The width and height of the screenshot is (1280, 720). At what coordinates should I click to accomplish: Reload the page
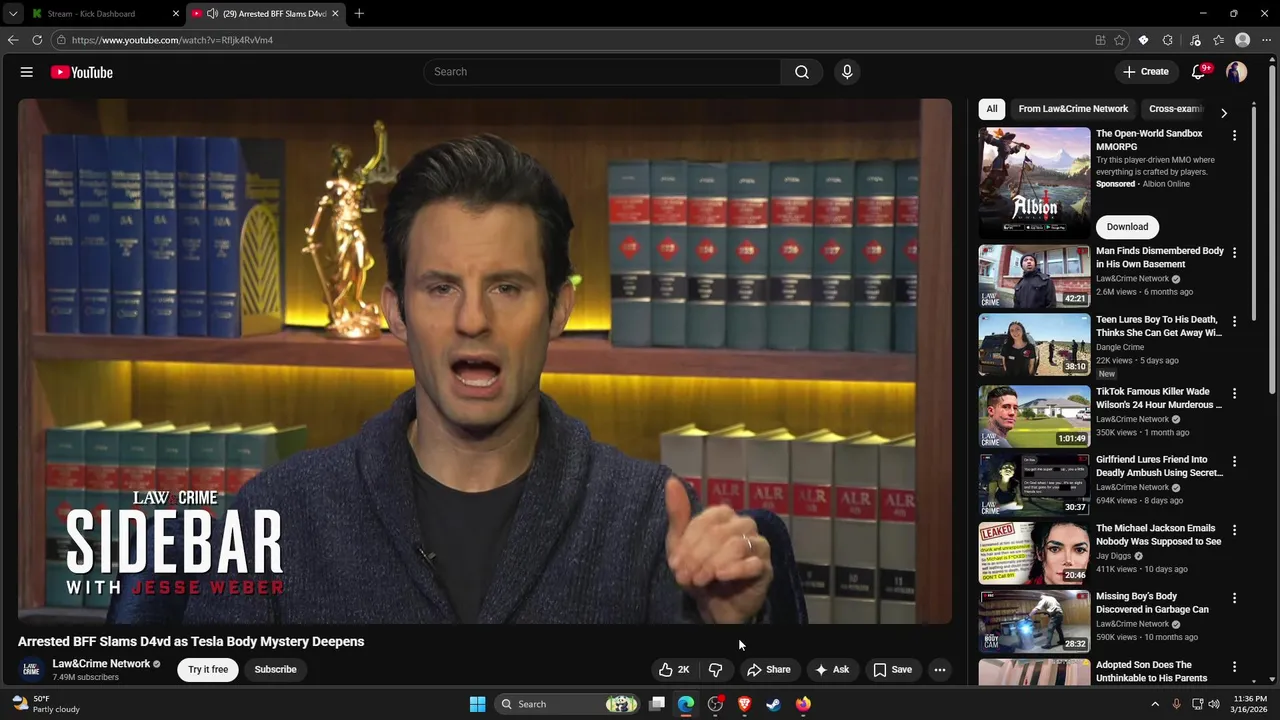pos(37,40)
